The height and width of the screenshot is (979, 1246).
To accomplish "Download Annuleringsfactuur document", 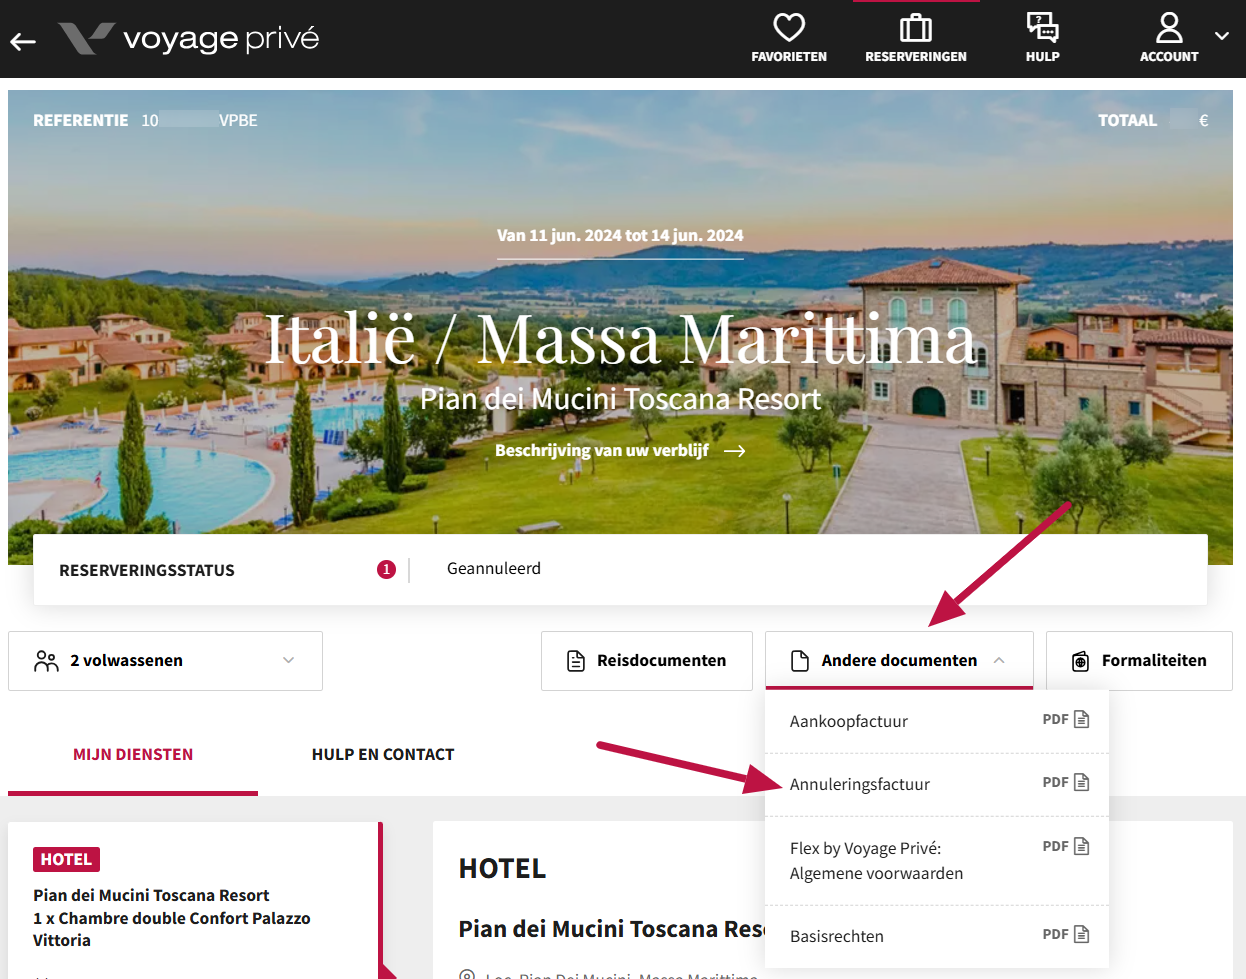I will point(937,785).
